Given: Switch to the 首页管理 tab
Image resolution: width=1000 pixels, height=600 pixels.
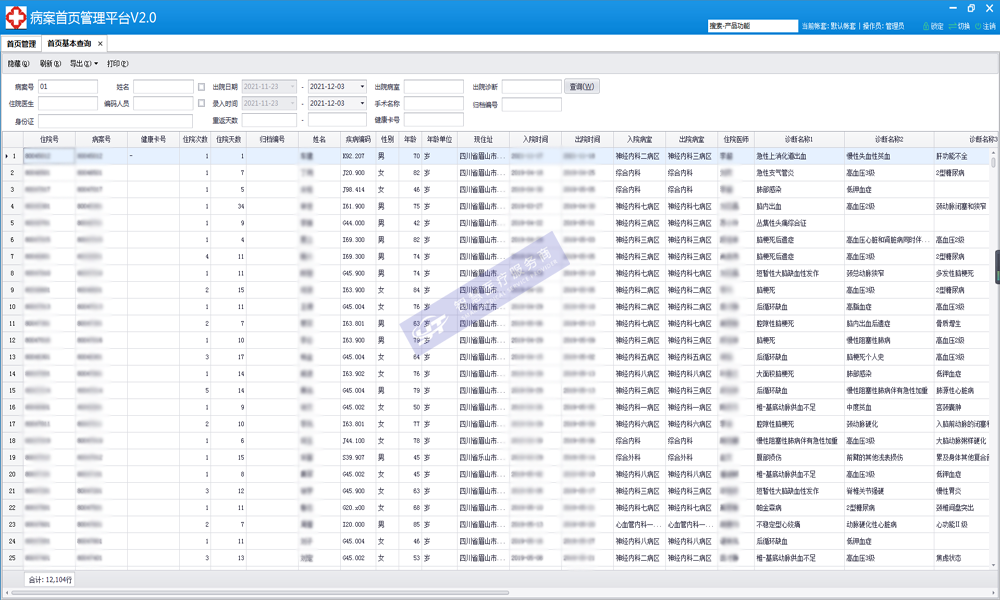Looking at the screenshot, I should 21,44.
